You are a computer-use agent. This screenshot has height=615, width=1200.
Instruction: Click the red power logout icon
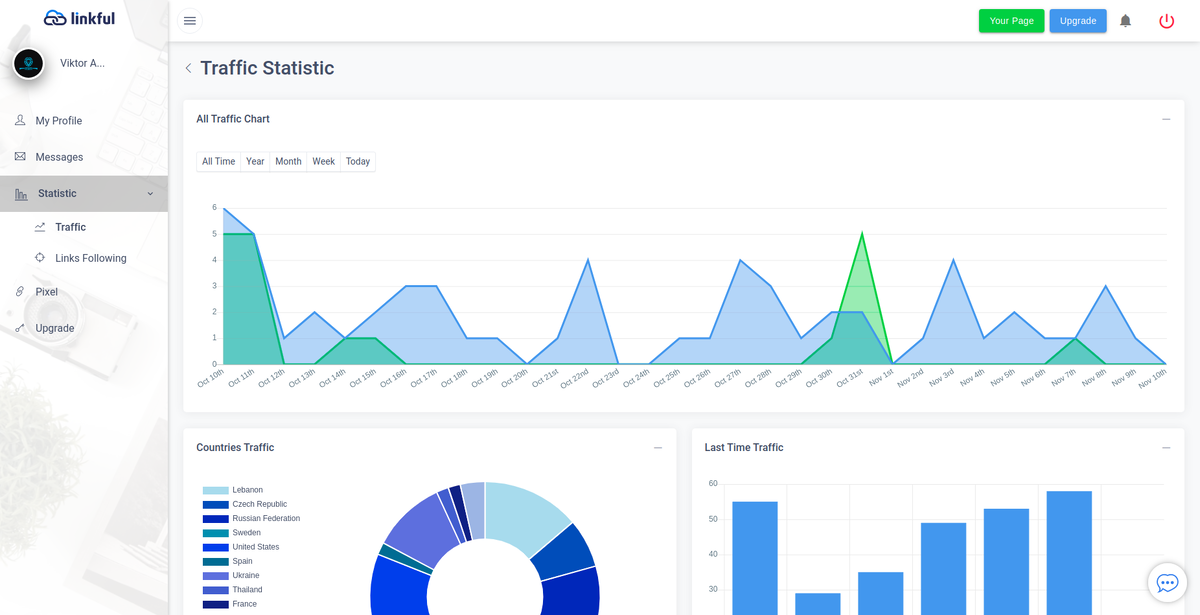[x=1166, y=21]
